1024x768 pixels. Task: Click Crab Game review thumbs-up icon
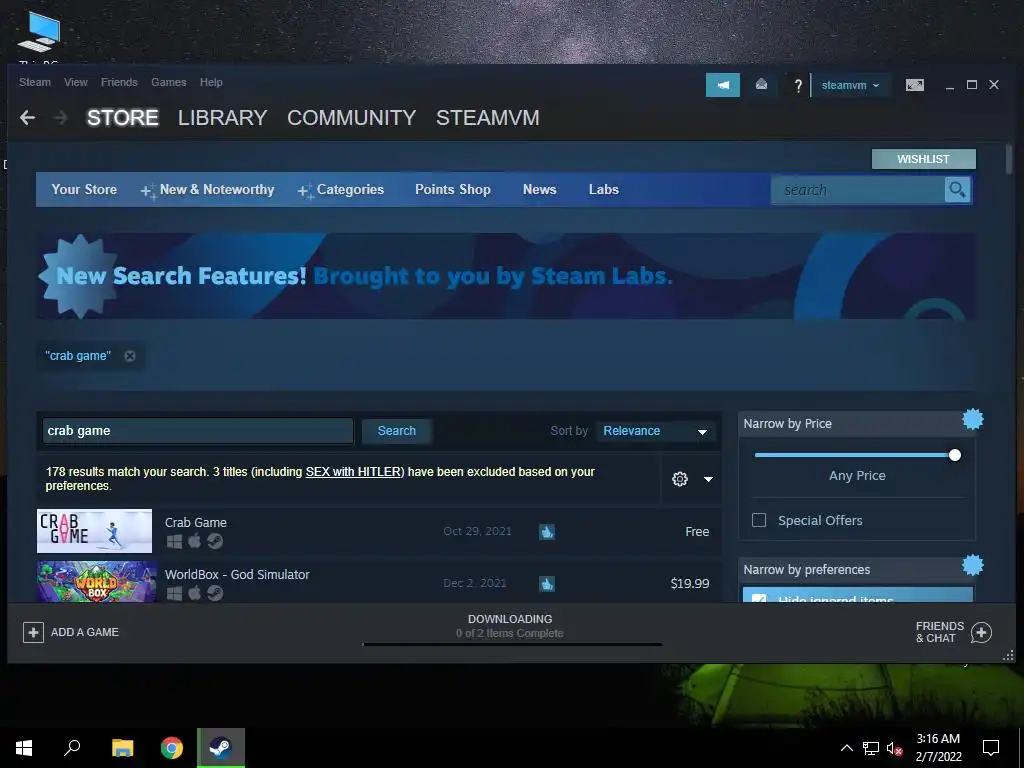[547, 532]
